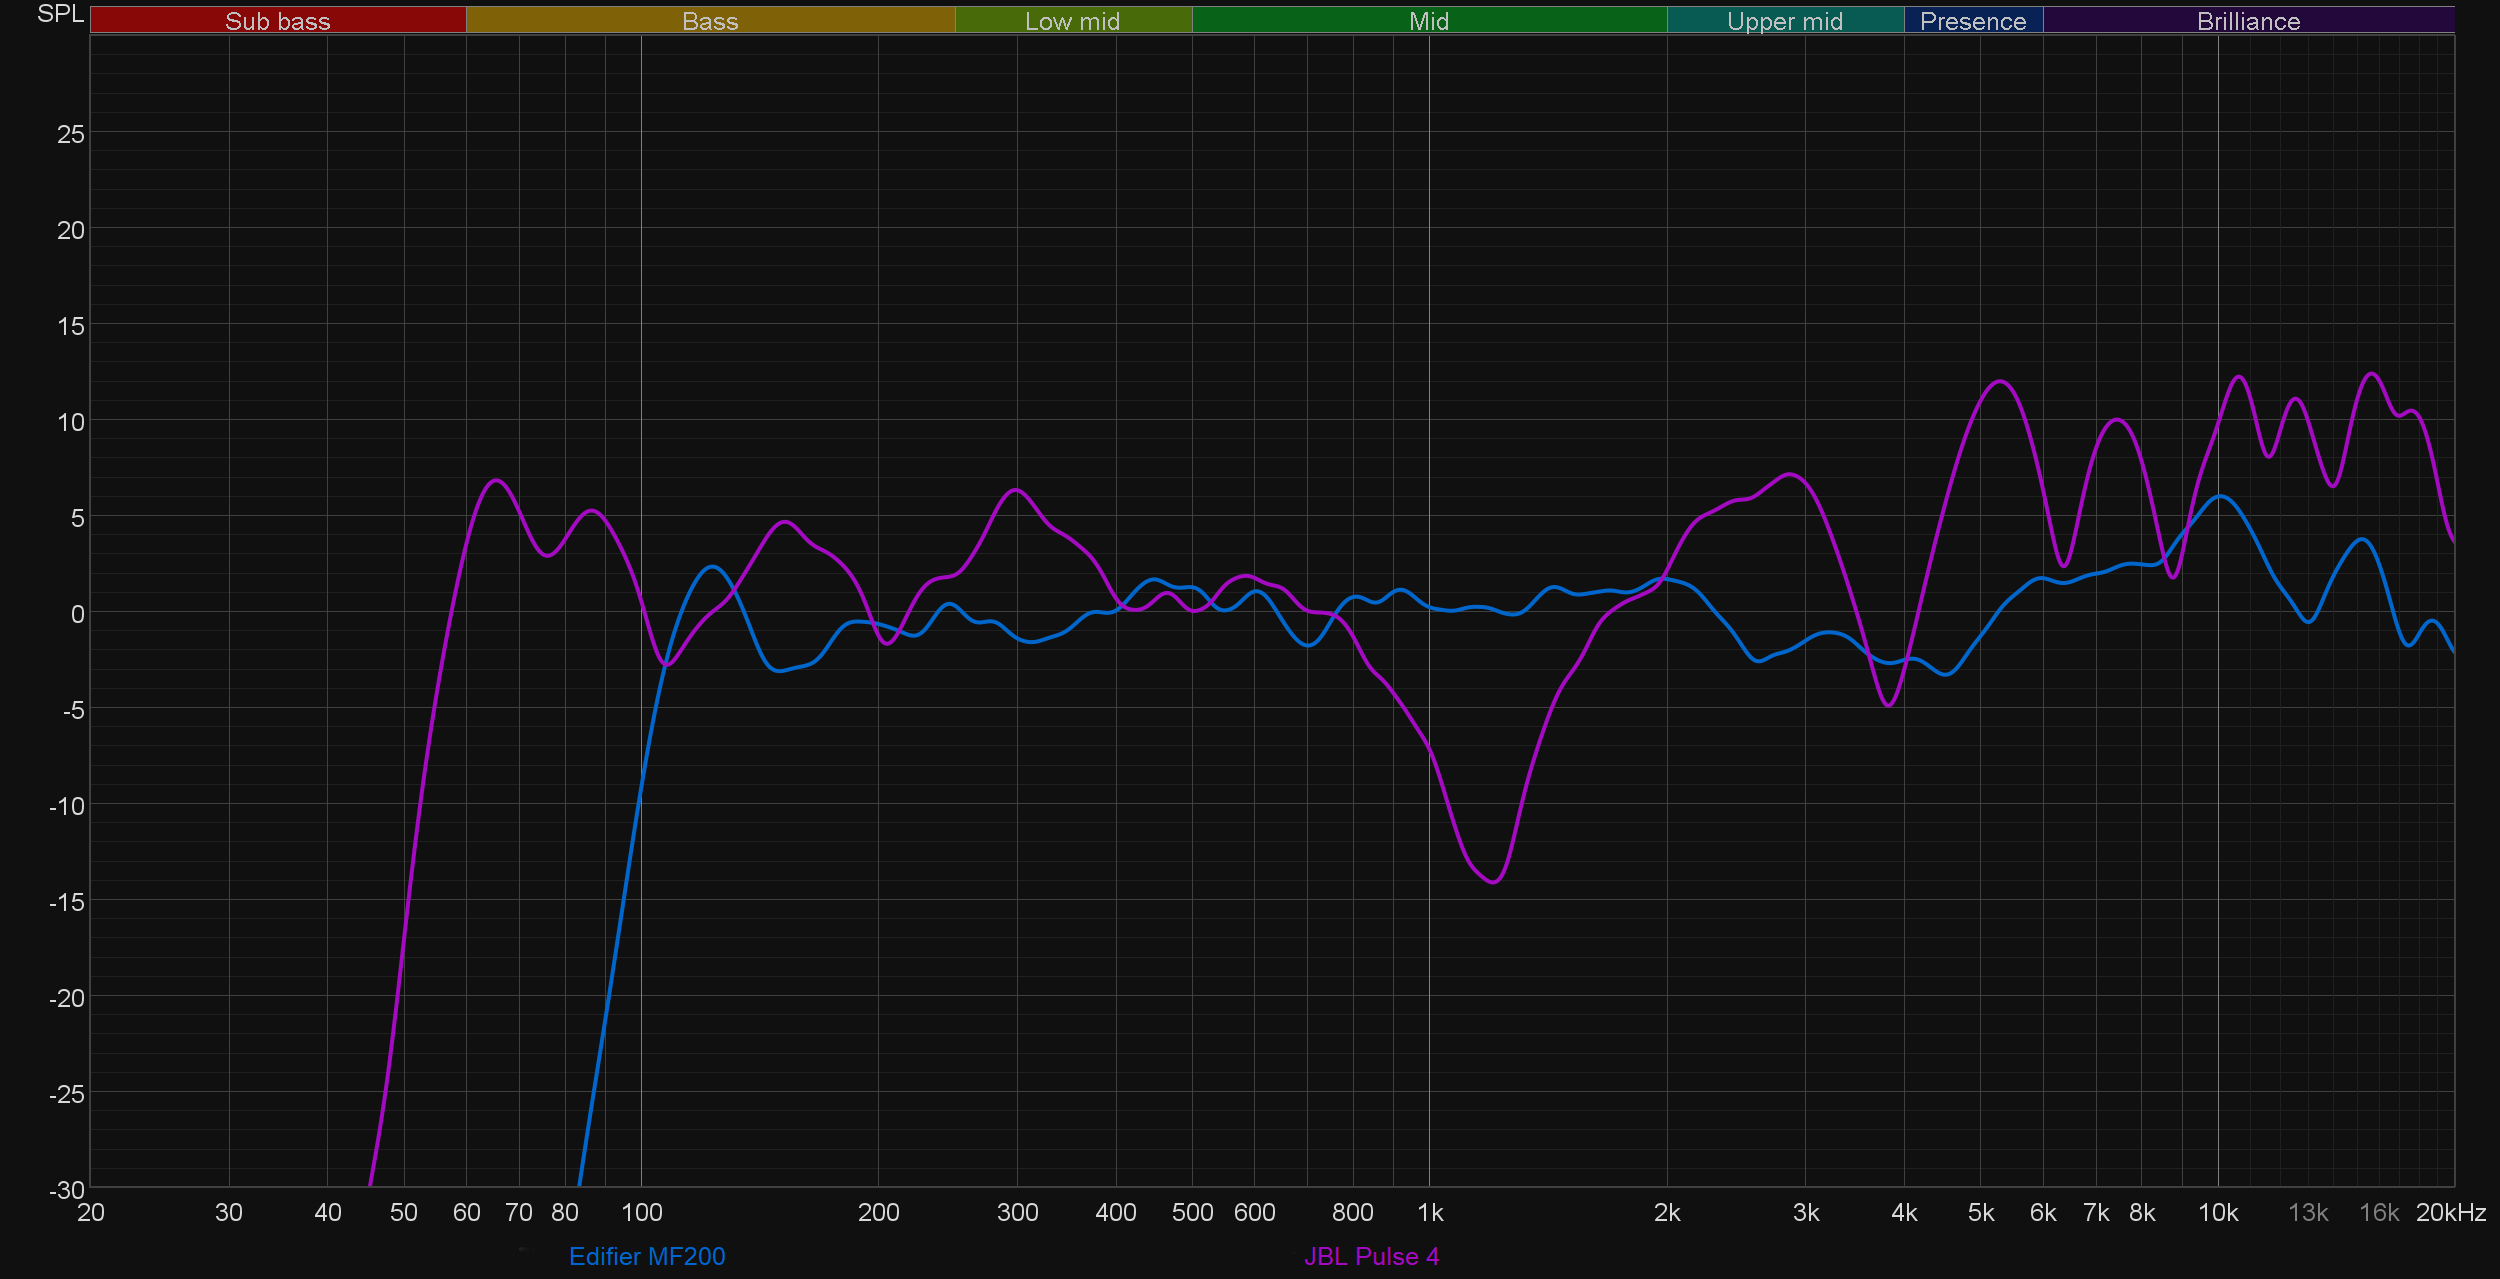Click the Low mid band header
This screenshot has height=1279, width=2500.
pos(1072,21)
